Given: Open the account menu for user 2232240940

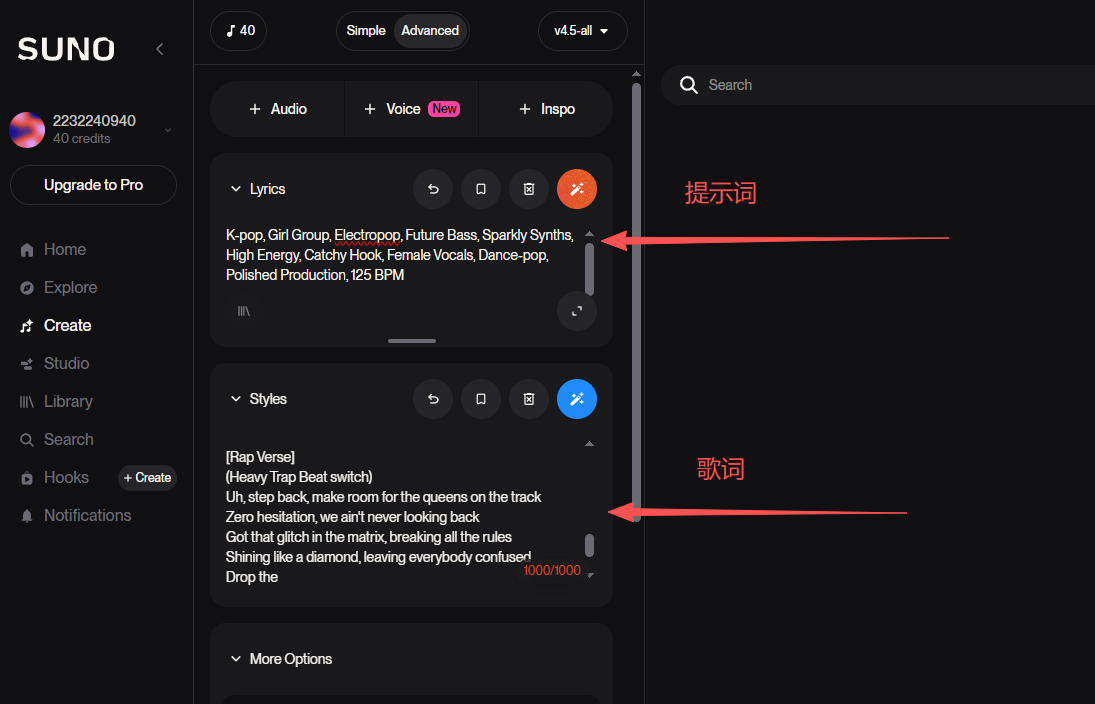Looking at the screenshot, I should pos(167,129).
